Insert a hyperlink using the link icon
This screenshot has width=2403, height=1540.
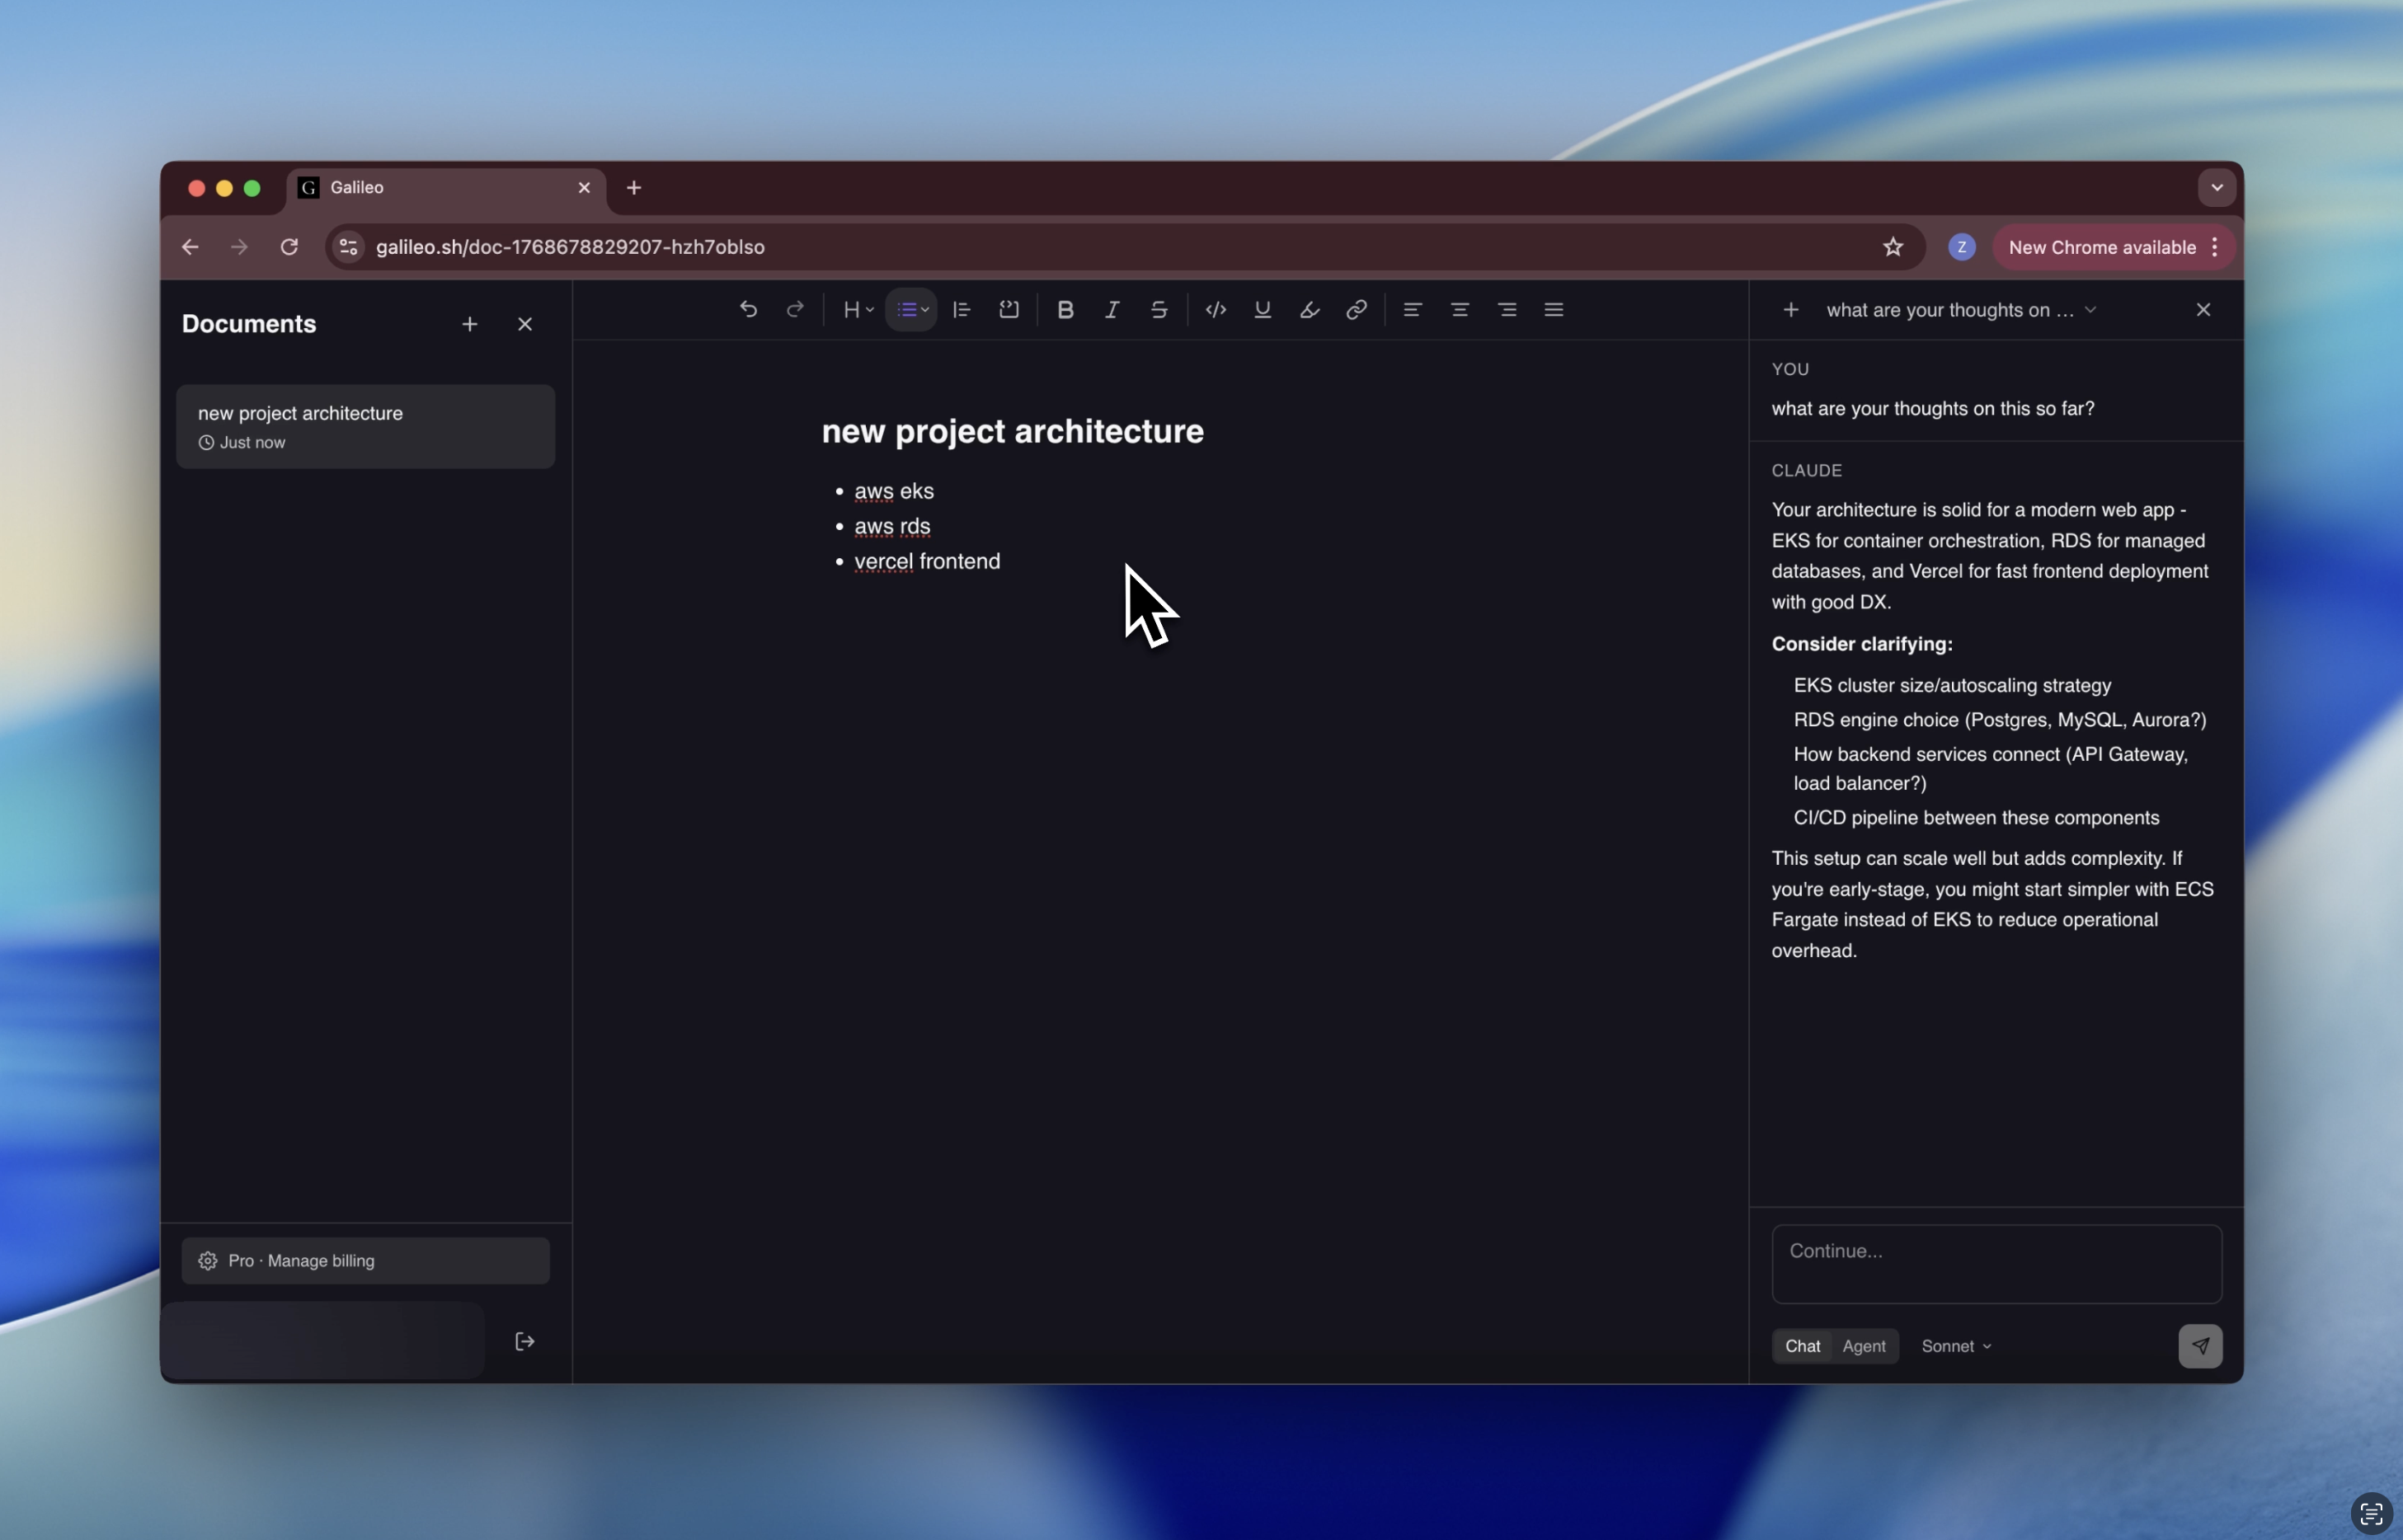pos(1357,310)
